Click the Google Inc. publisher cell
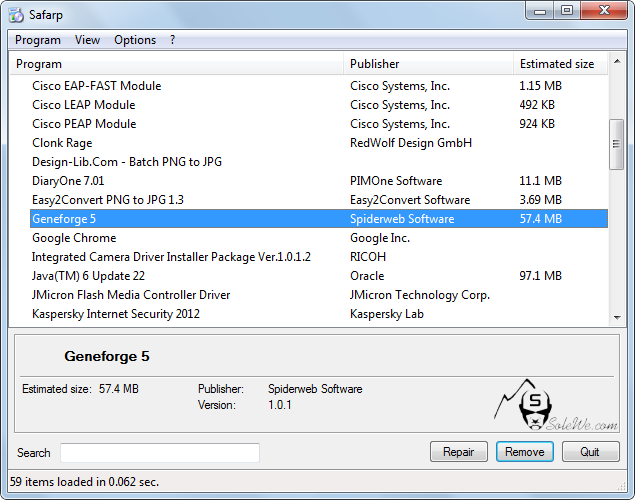Viewport: 635px width, 500px height. pos(380,238)
